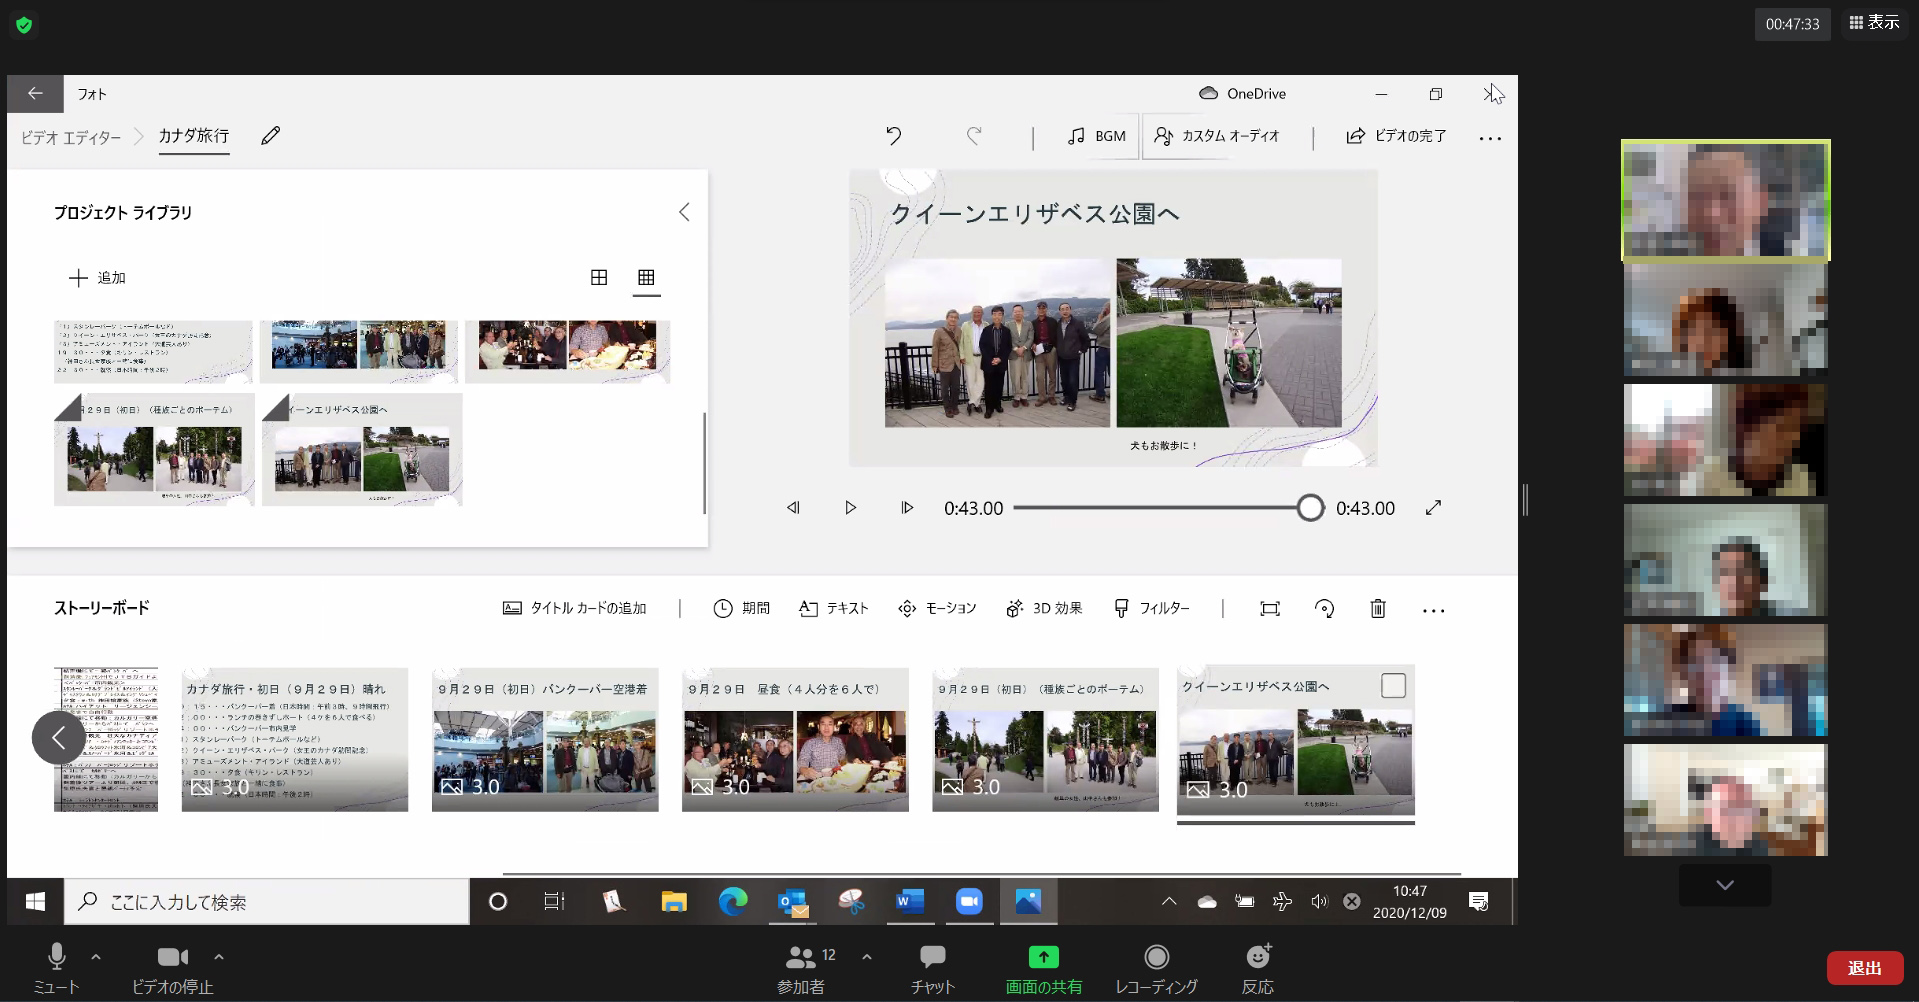Expand Zoom participants options arrow

(867, 957)
